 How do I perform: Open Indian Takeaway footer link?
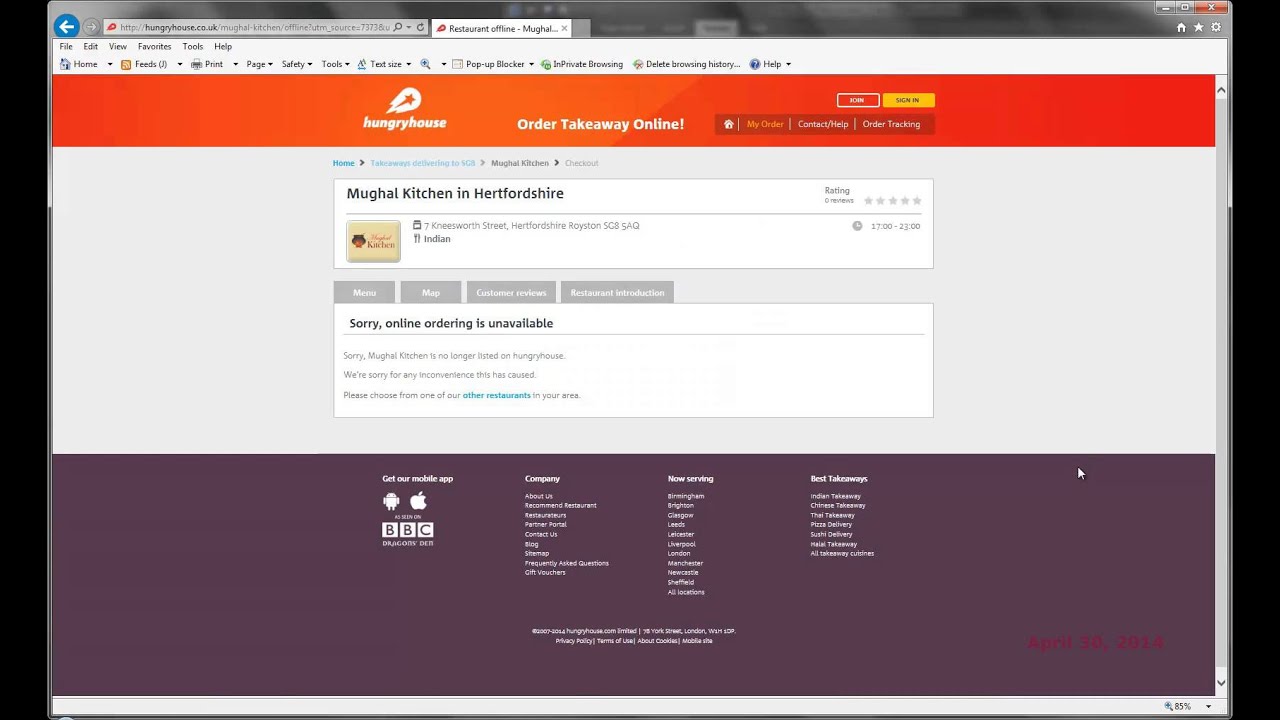836,496
